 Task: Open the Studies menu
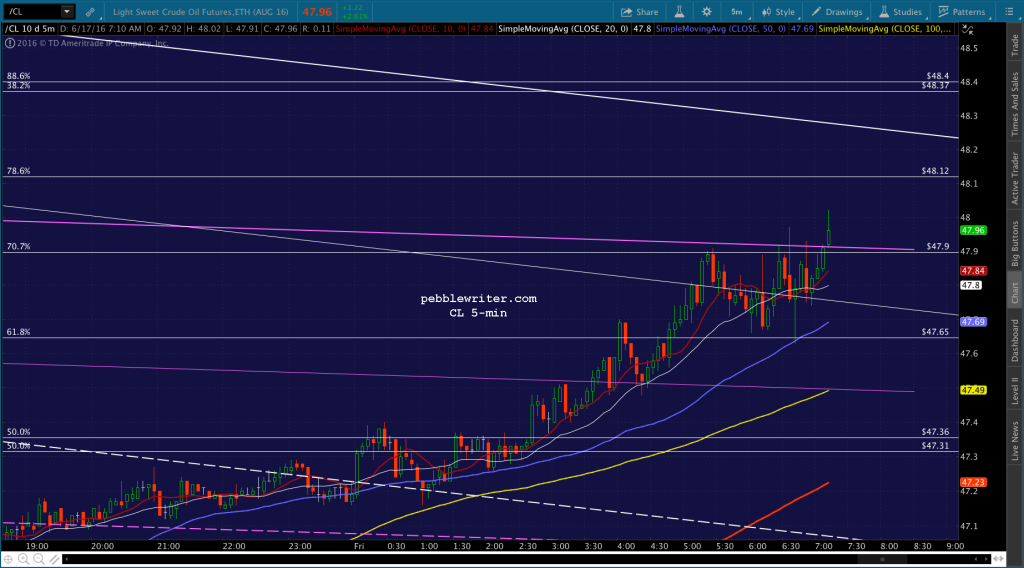(901, 12)
